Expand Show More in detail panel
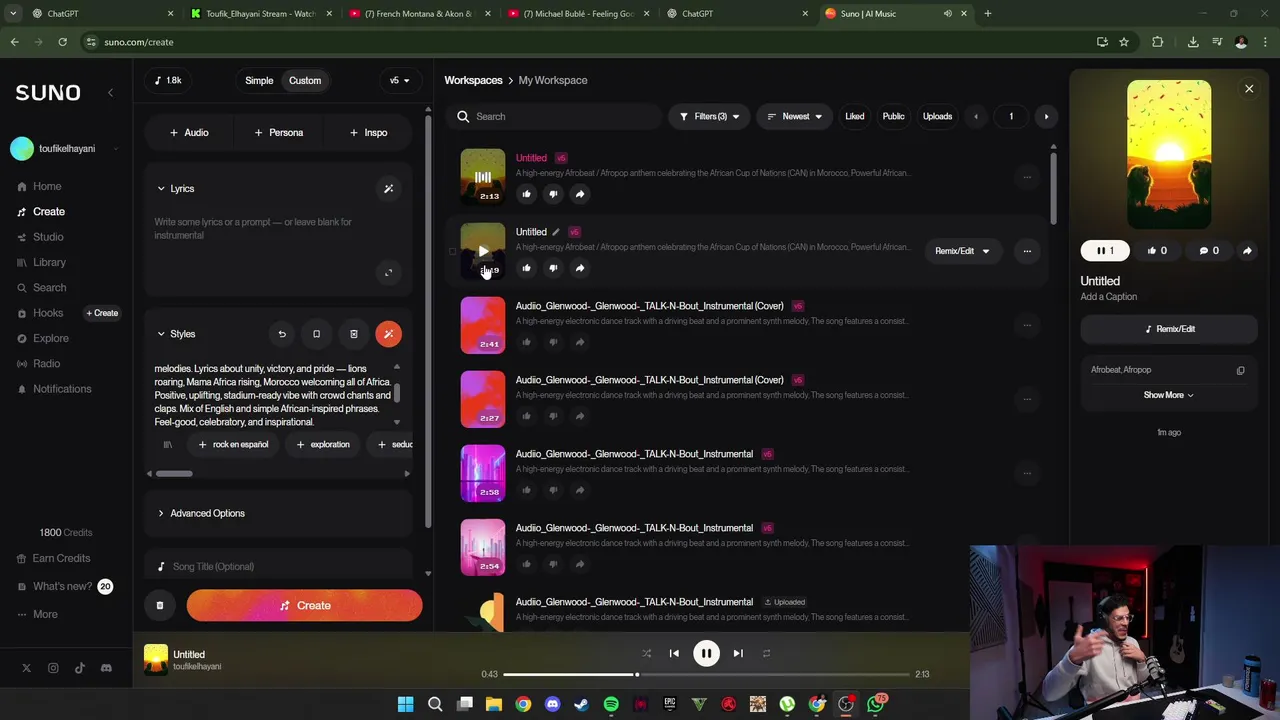 1168,395
